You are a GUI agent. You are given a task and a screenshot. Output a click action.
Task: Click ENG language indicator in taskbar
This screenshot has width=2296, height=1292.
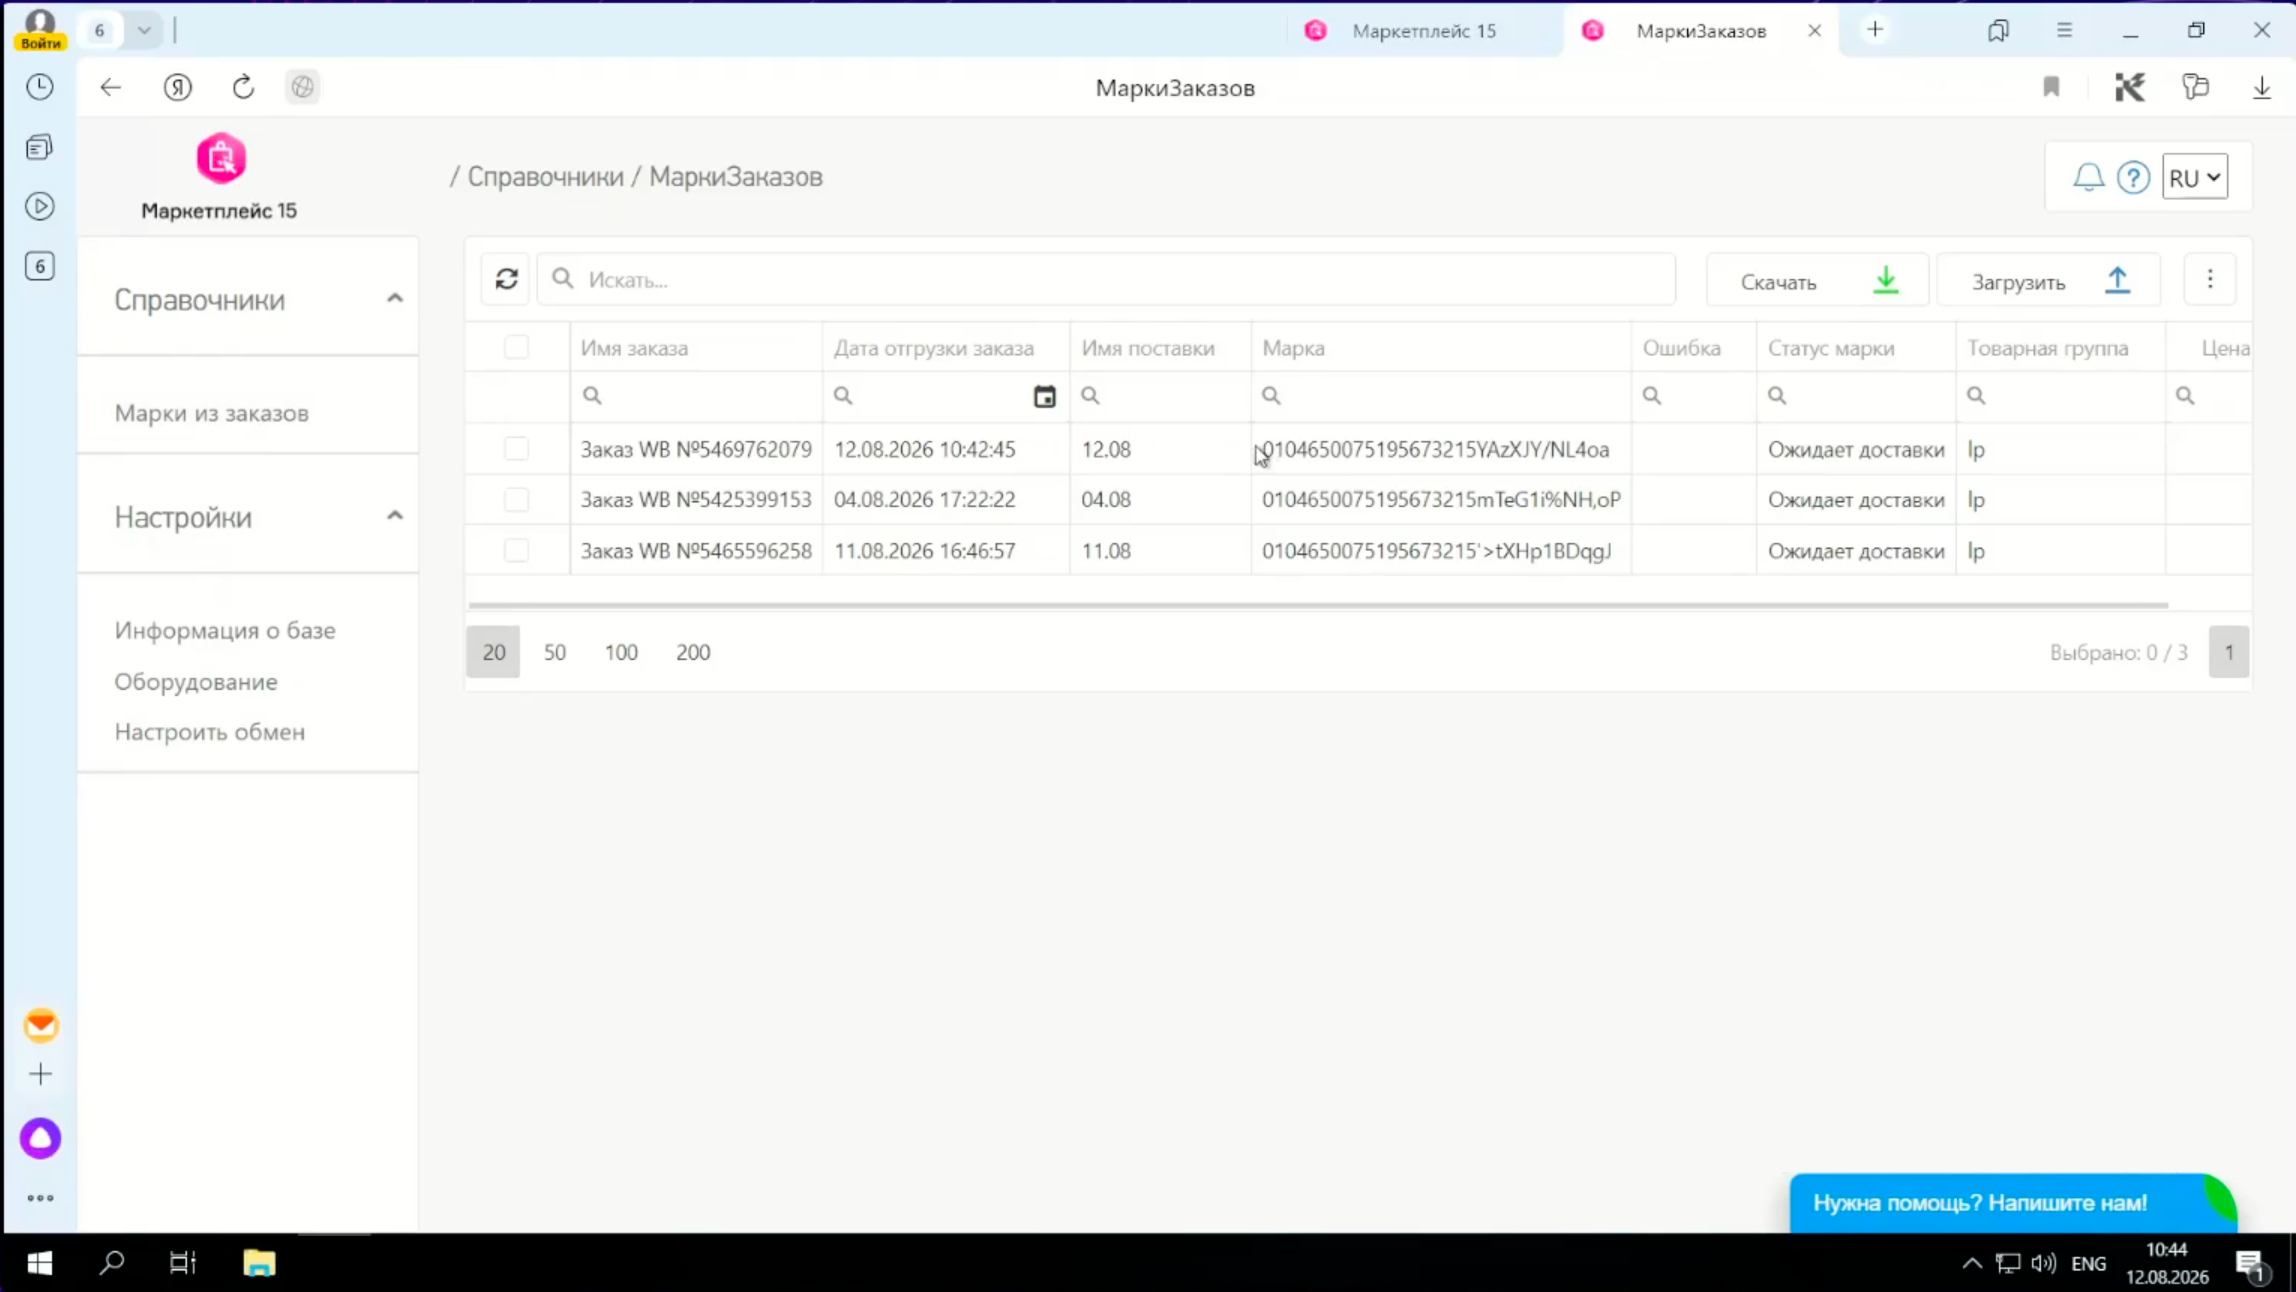tap(2089, 1264)
